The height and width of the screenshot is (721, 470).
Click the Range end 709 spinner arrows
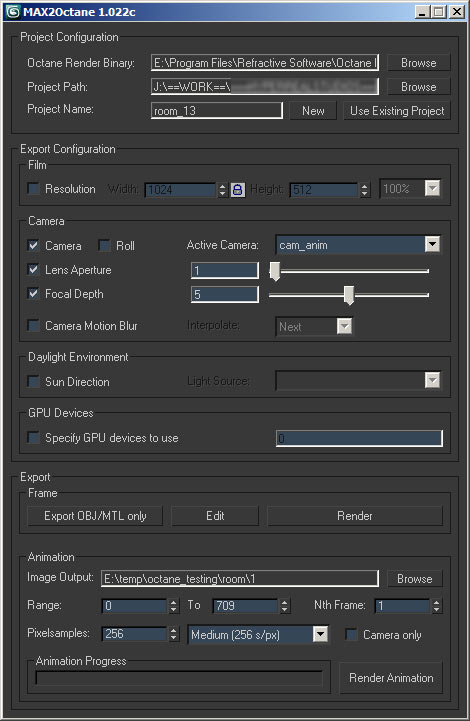285,606
